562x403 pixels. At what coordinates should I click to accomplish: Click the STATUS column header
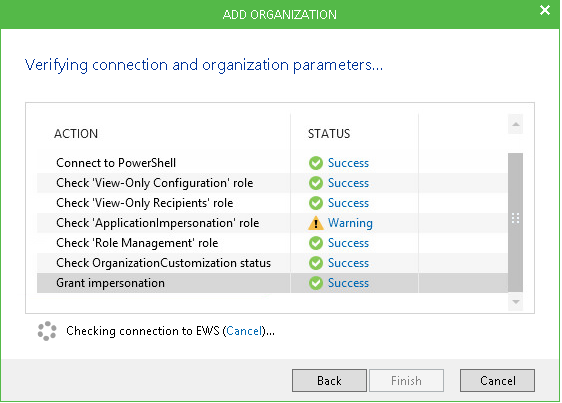[329, 134]
